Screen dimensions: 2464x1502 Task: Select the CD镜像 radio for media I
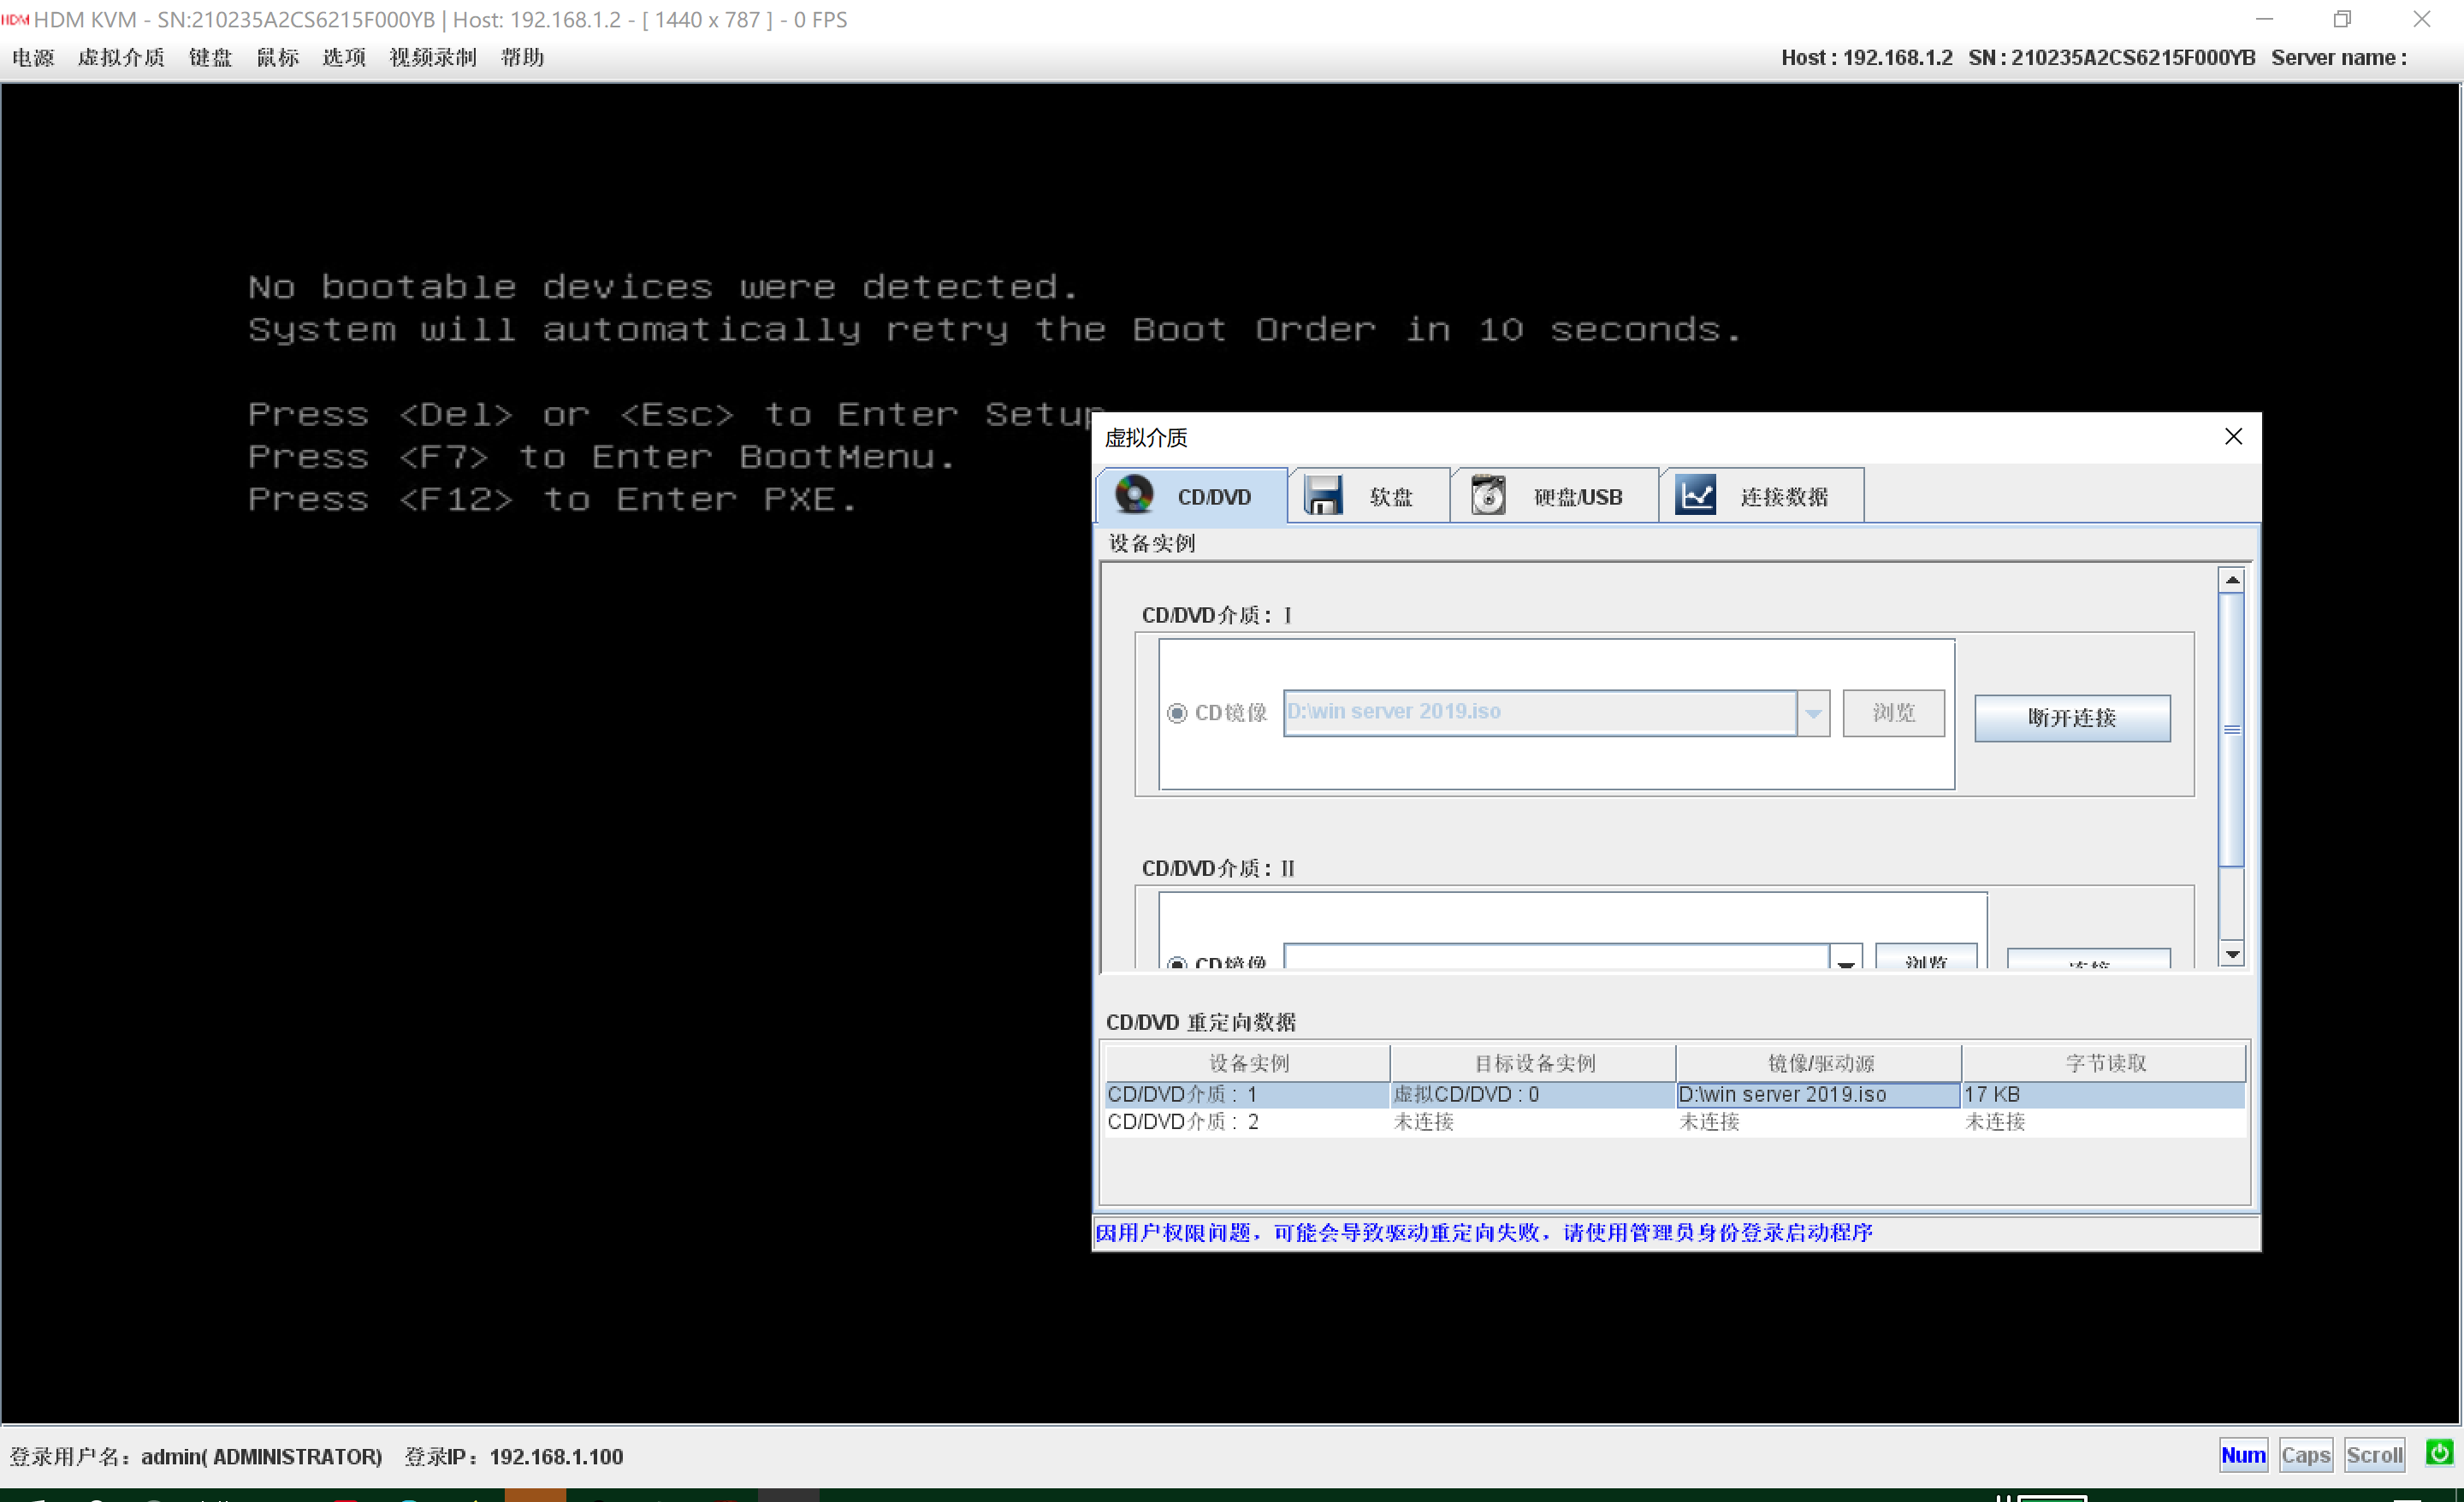tap(1177, 713)
